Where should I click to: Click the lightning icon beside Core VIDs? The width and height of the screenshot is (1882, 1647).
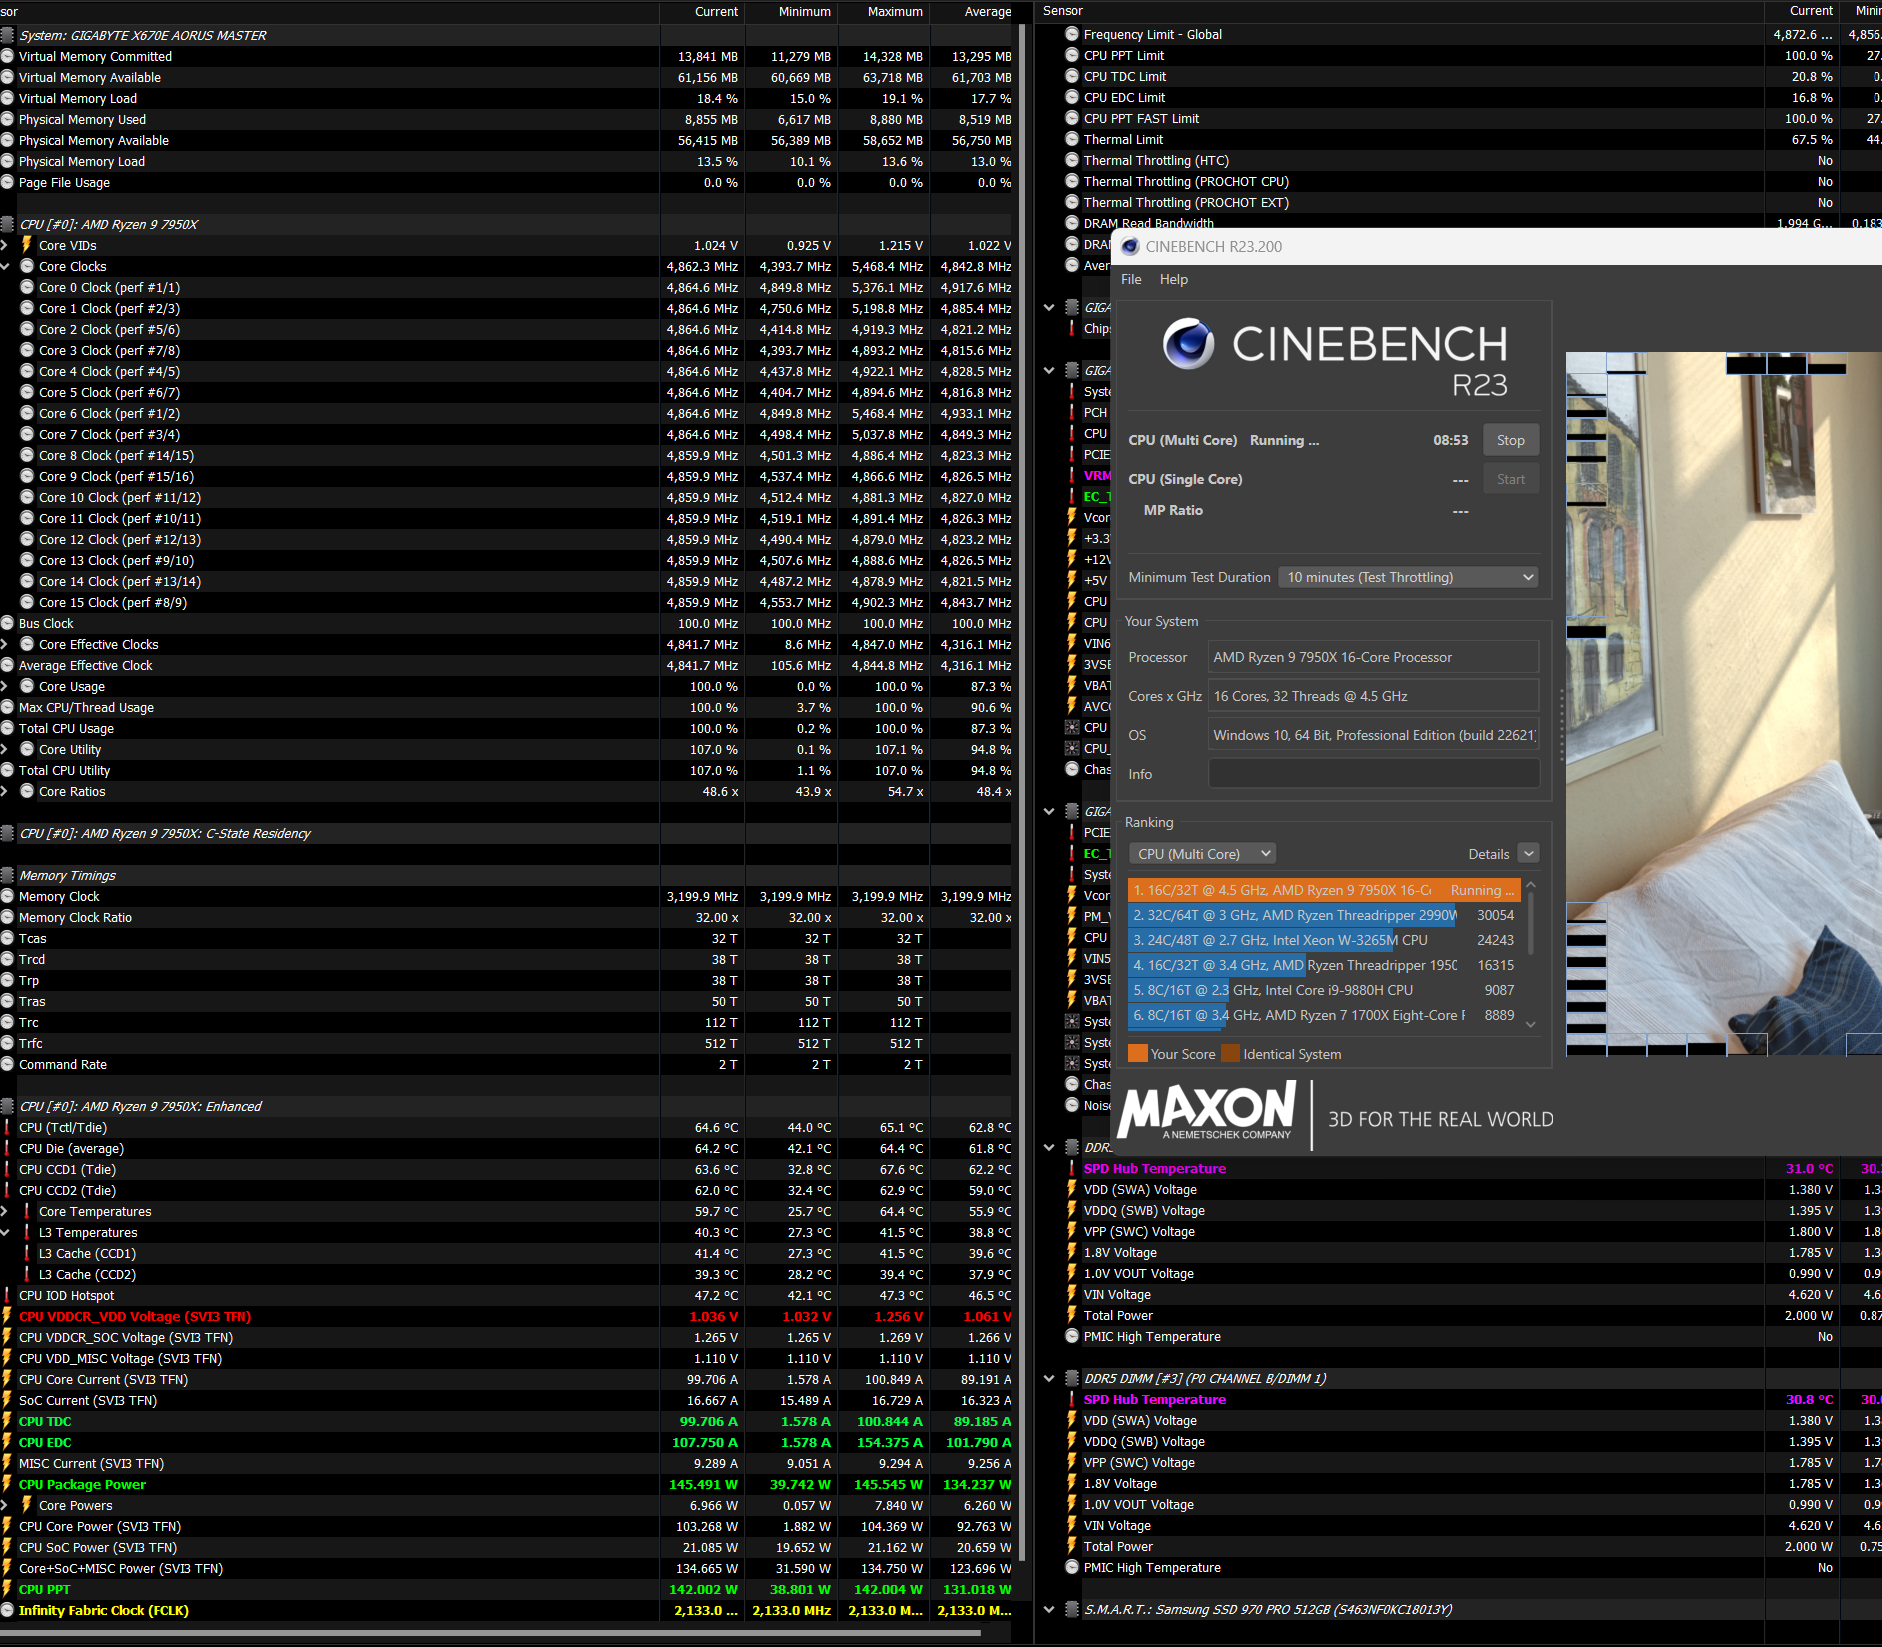click(27, 246)
